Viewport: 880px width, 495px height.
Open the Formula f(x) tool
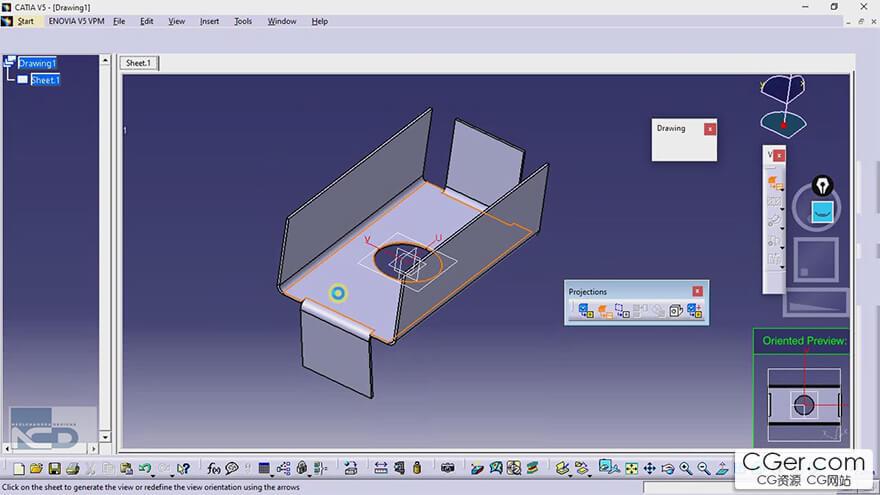pyautogui.click(x=213, y=468)
